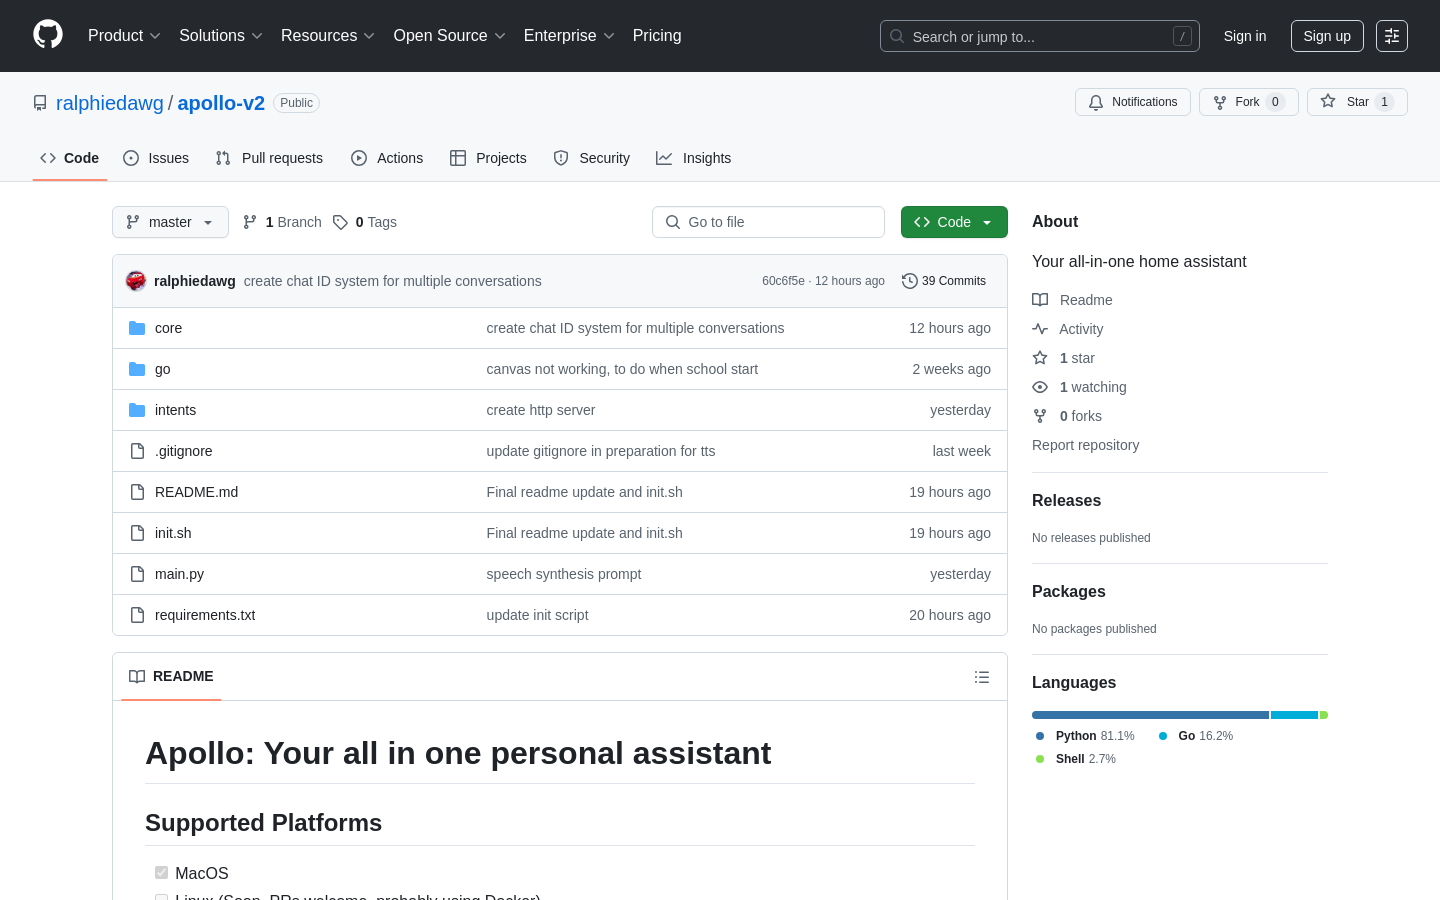Click the Search or jump to field
1440x900 pixels.
pos(1040,36)
